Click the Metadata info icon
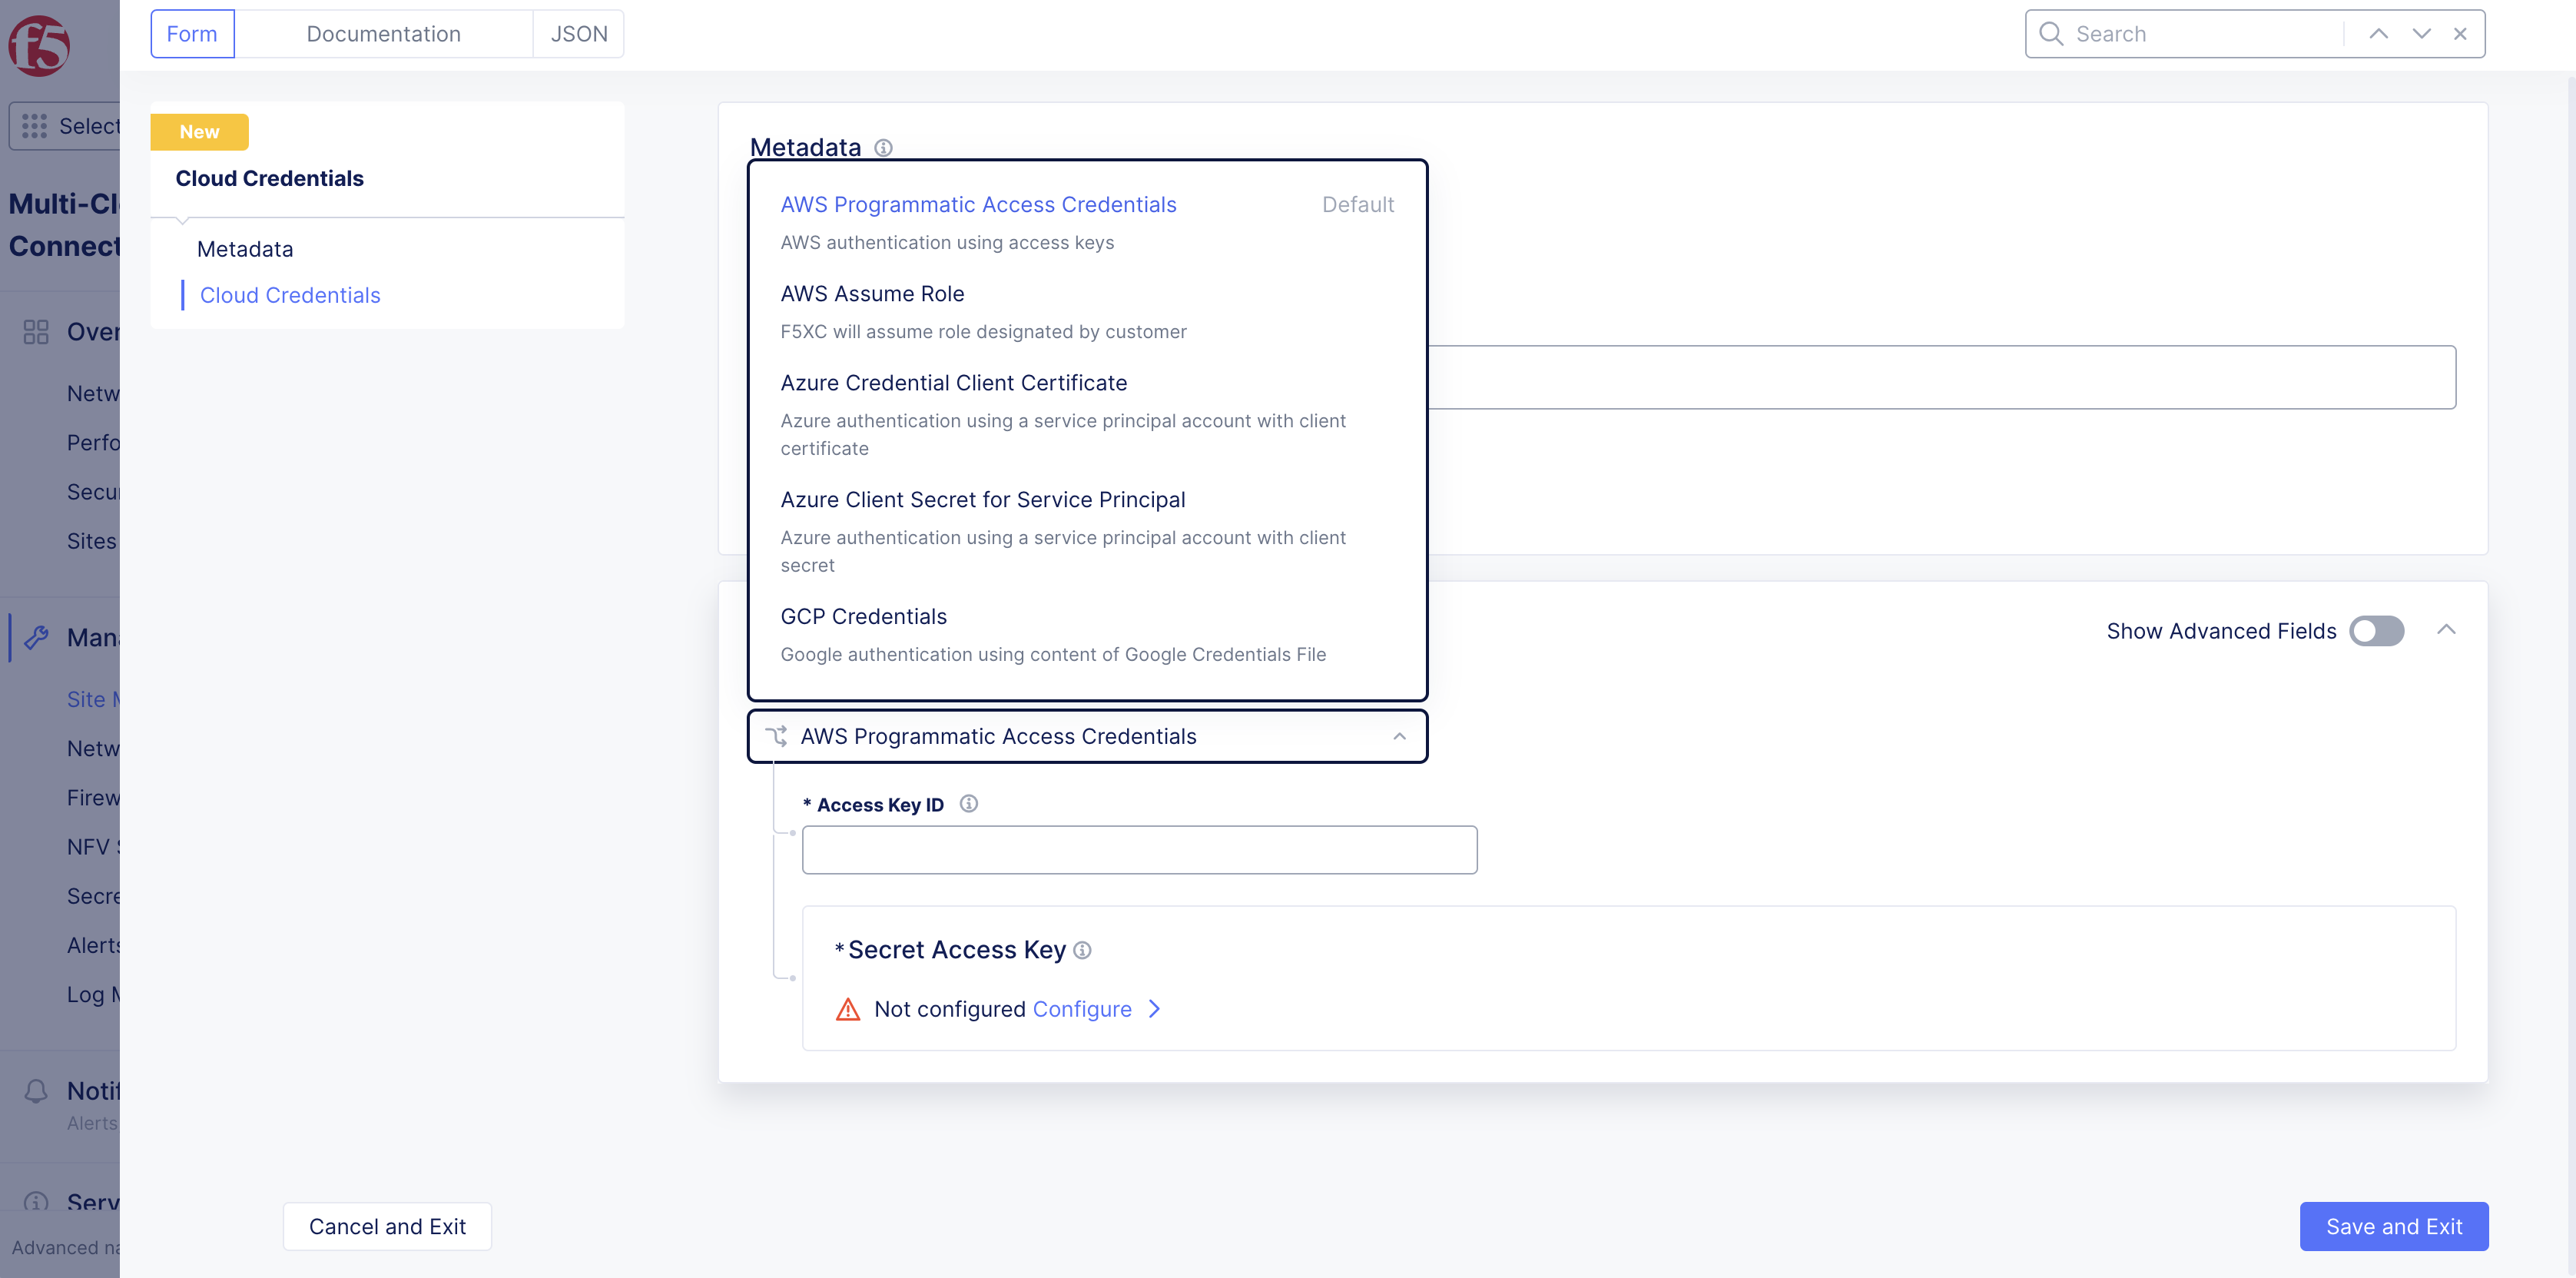Viewport: 2576px width, 1278px height. point(883,148)
